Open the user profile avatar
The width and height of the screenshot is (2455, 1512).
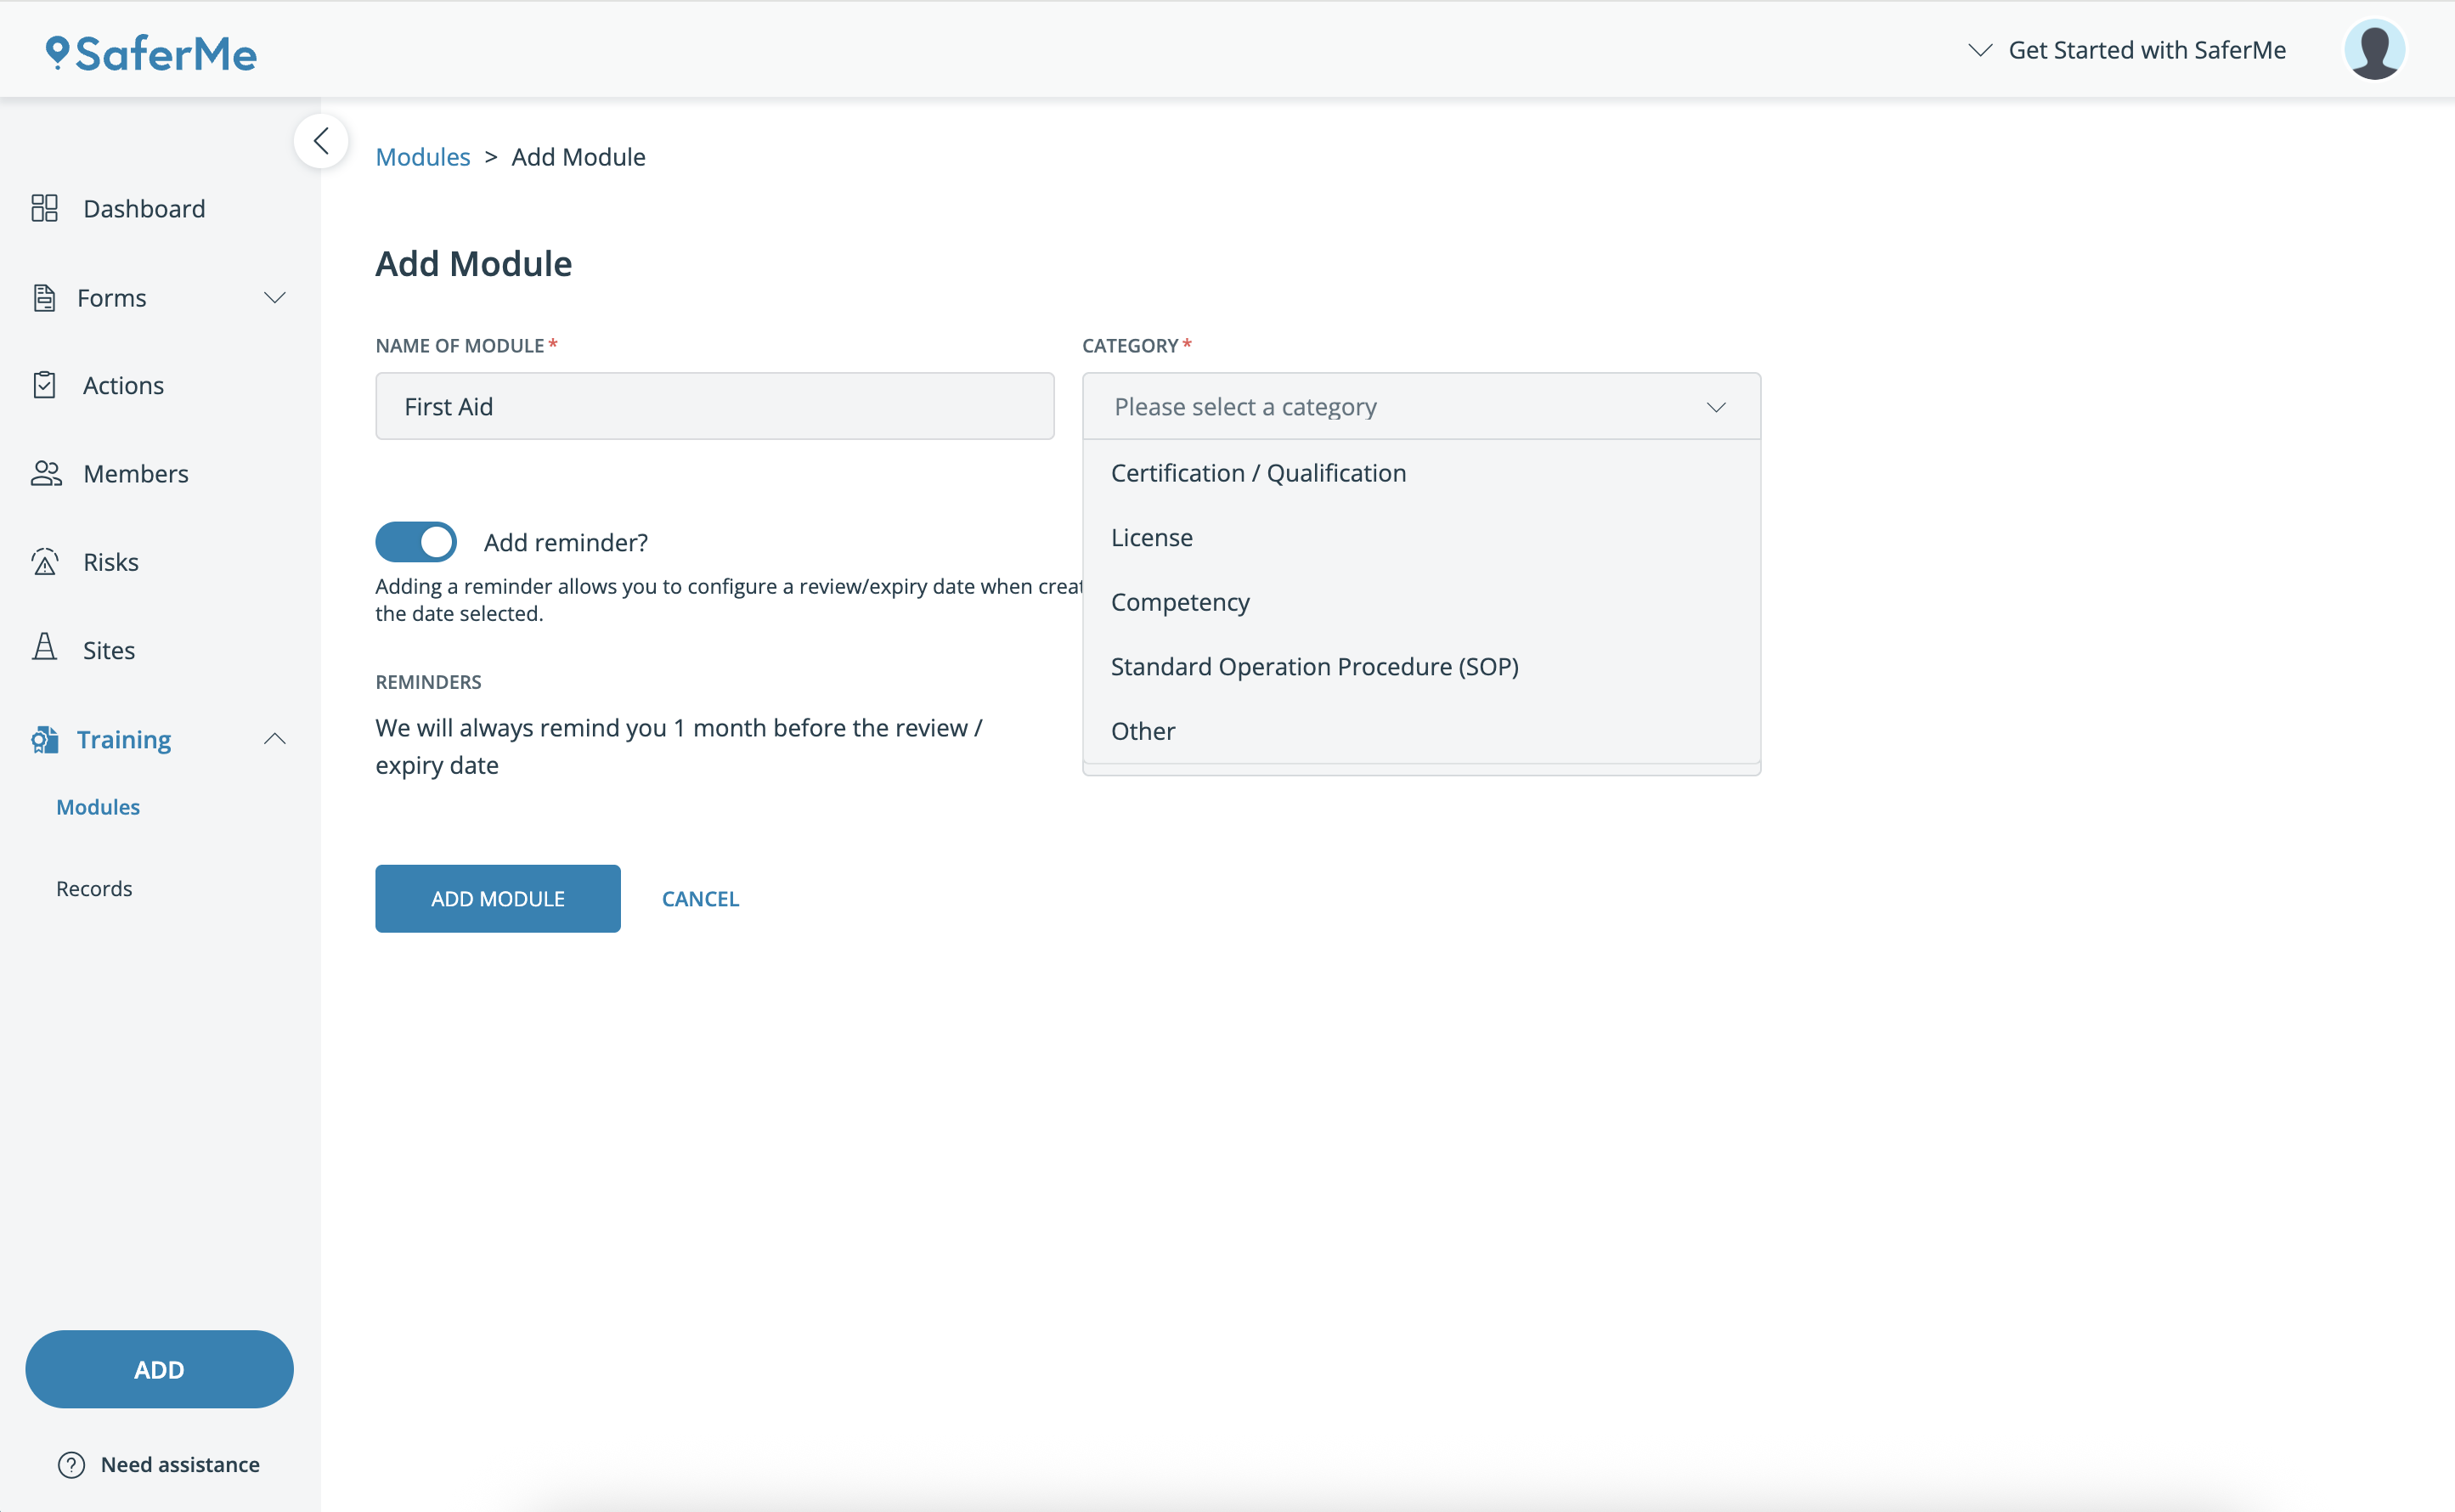[2374, 49]
